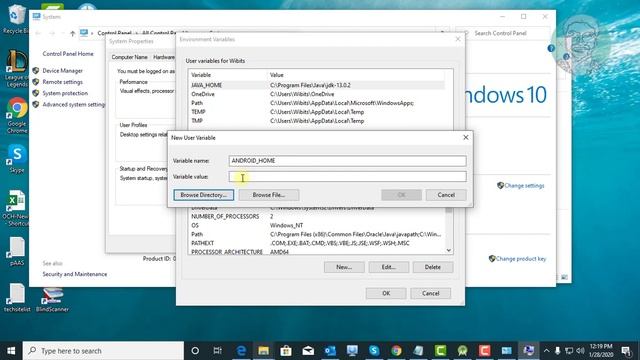This screenshot has height=360, width=640.
Task: Launch the BlindScanner desktop shortcut
Action: [x=52, y=300]
